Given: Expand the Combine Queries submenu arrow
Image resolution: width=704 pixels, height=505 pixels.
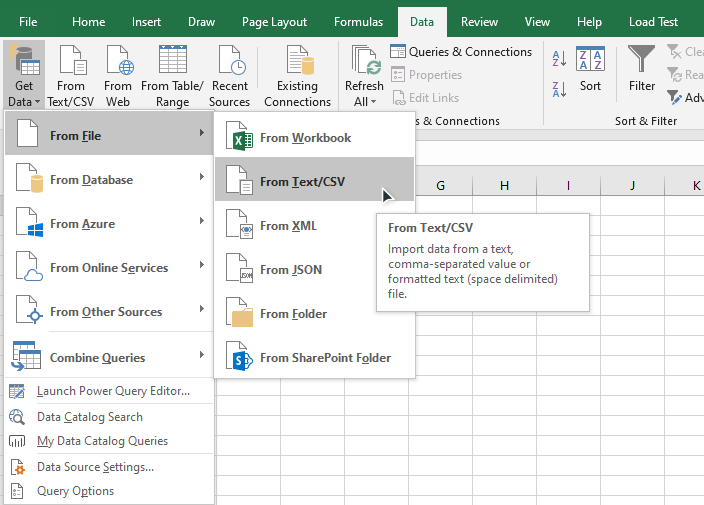Looking at the screenshot, I should coord(202,355).
